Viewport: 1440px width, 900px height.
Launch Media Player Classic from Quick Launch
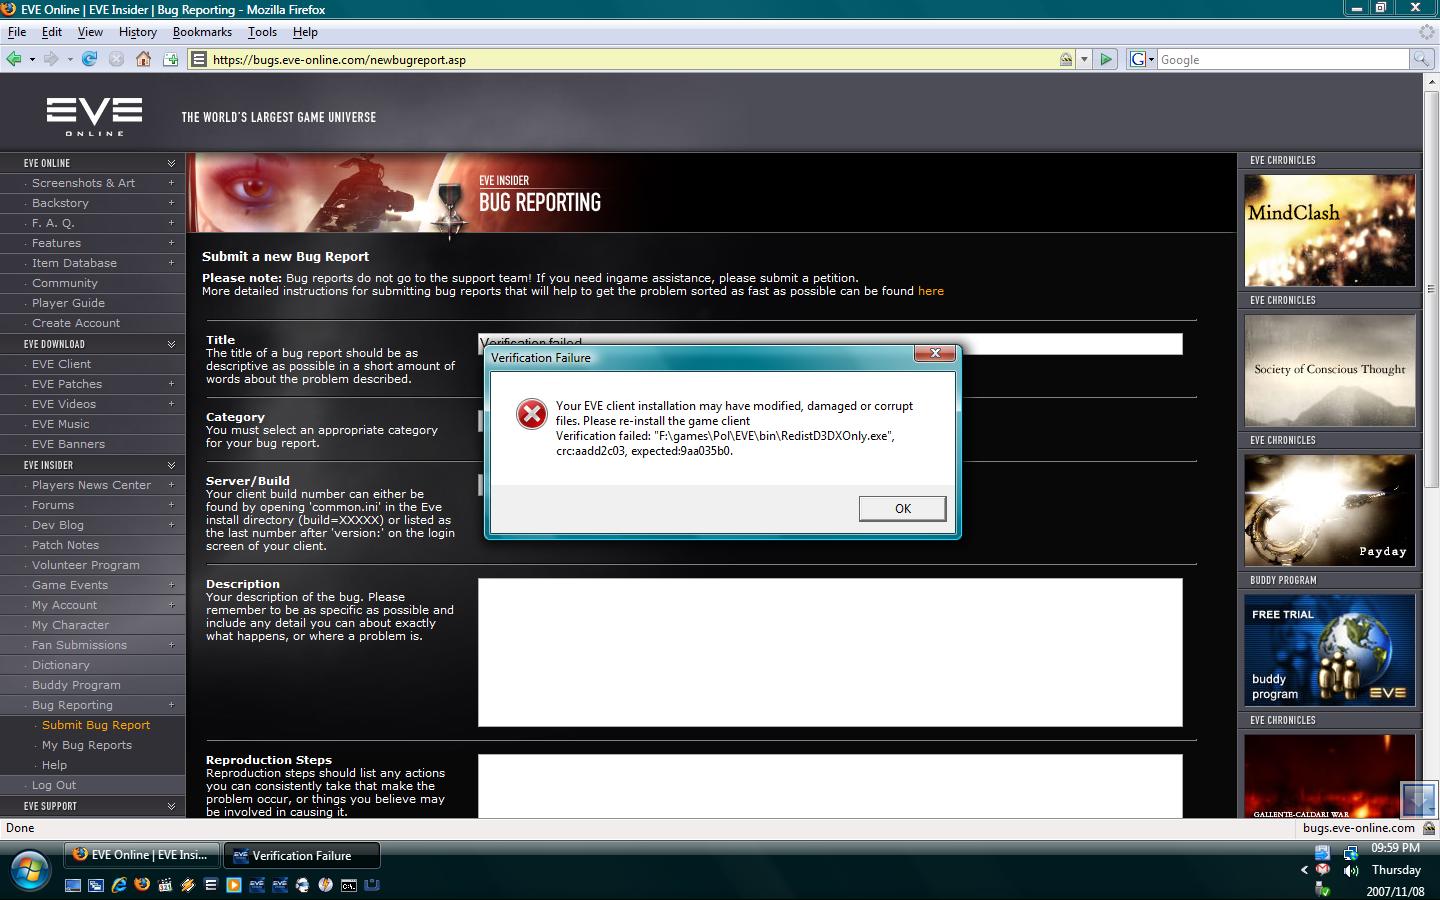coord(164,885)
